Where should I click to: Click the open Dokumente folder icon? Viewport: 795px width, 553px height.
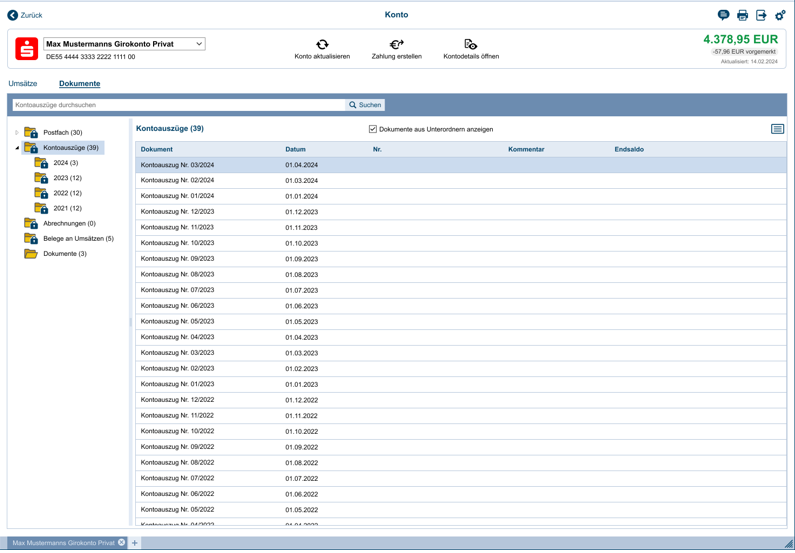pos(31,254)
